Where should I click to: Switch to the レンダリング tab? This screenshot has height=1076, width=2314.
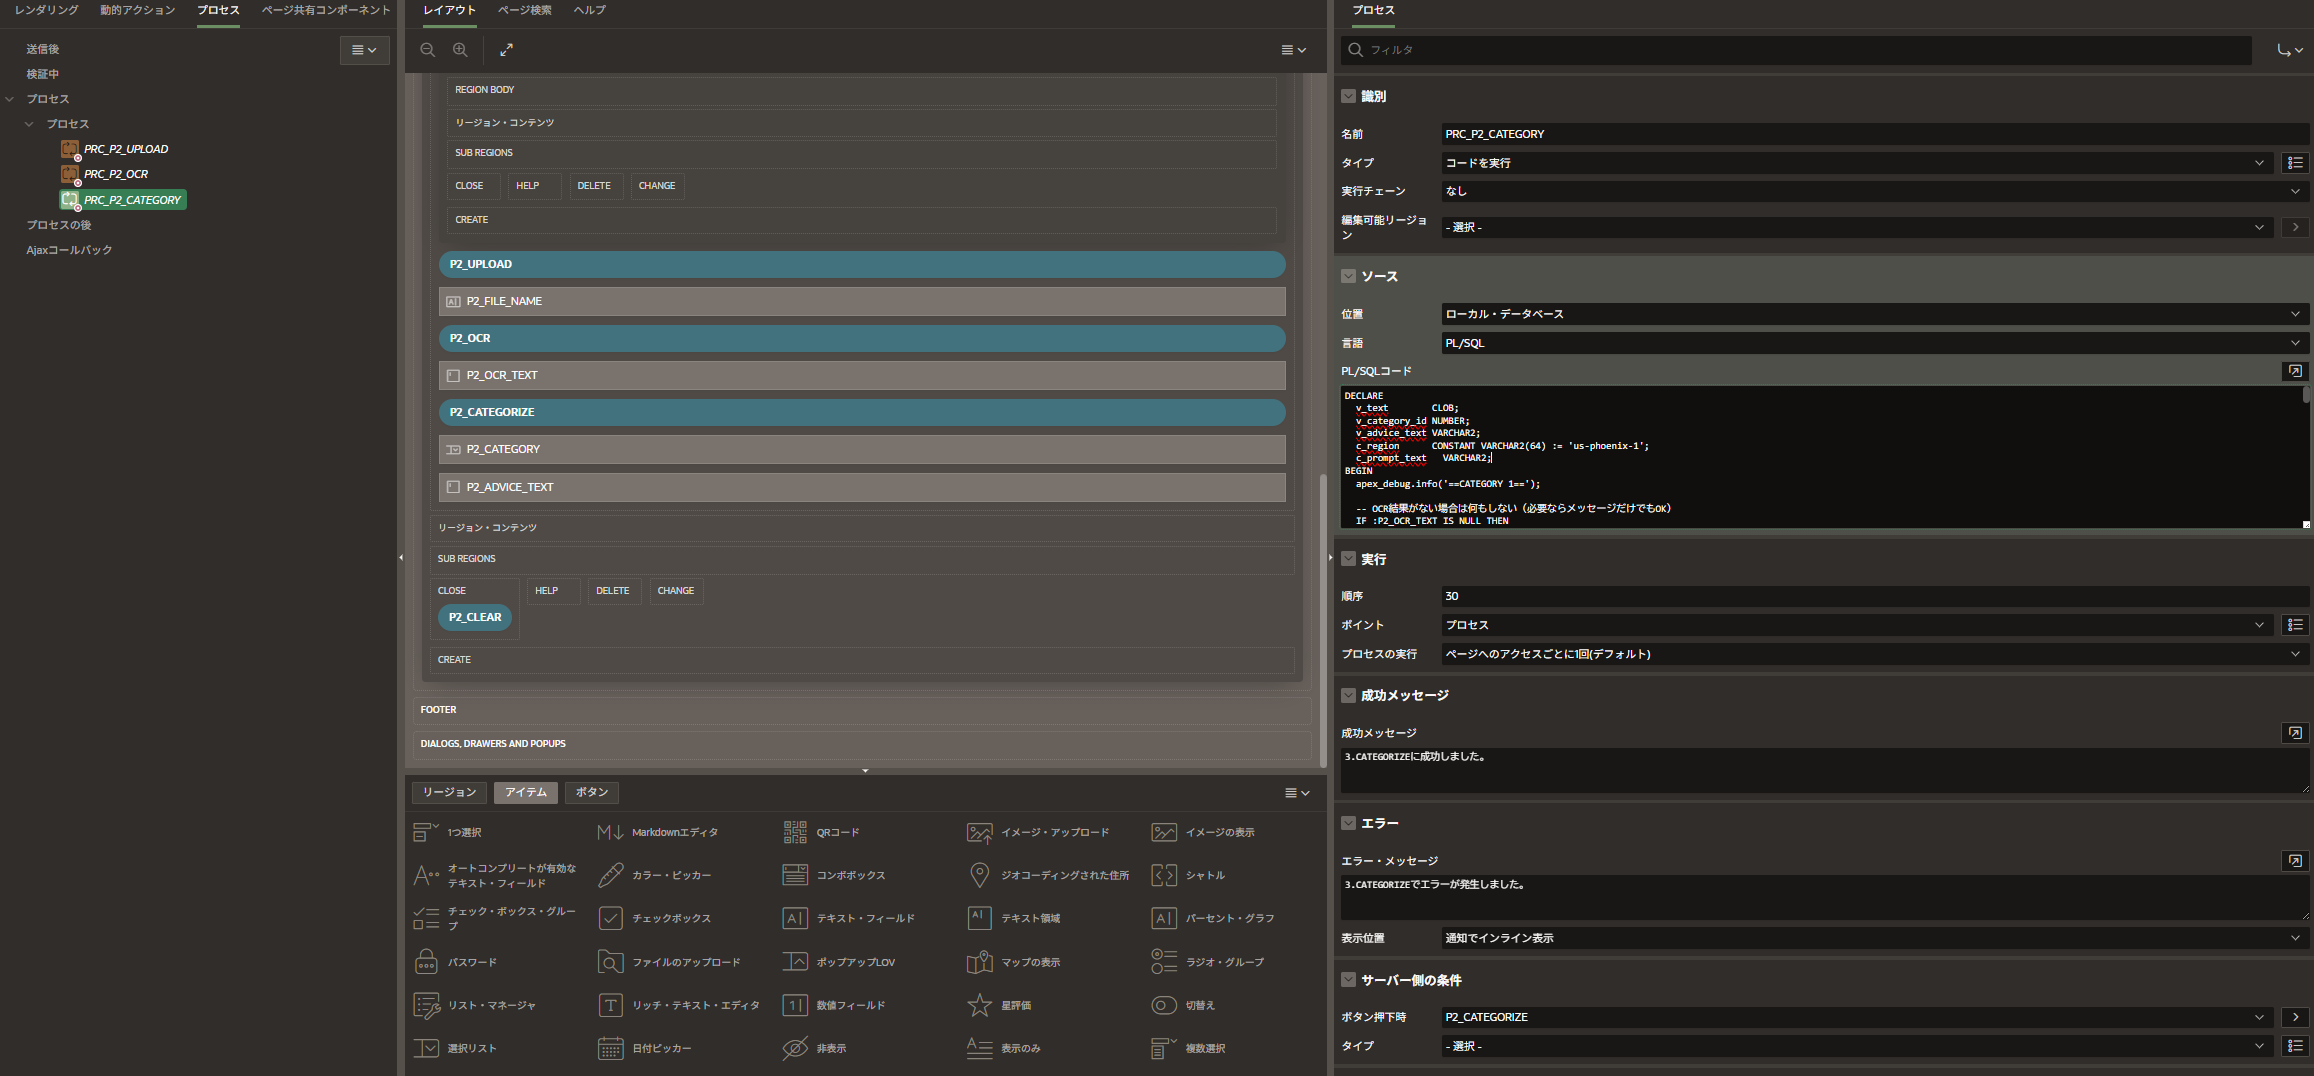(46, 10)
